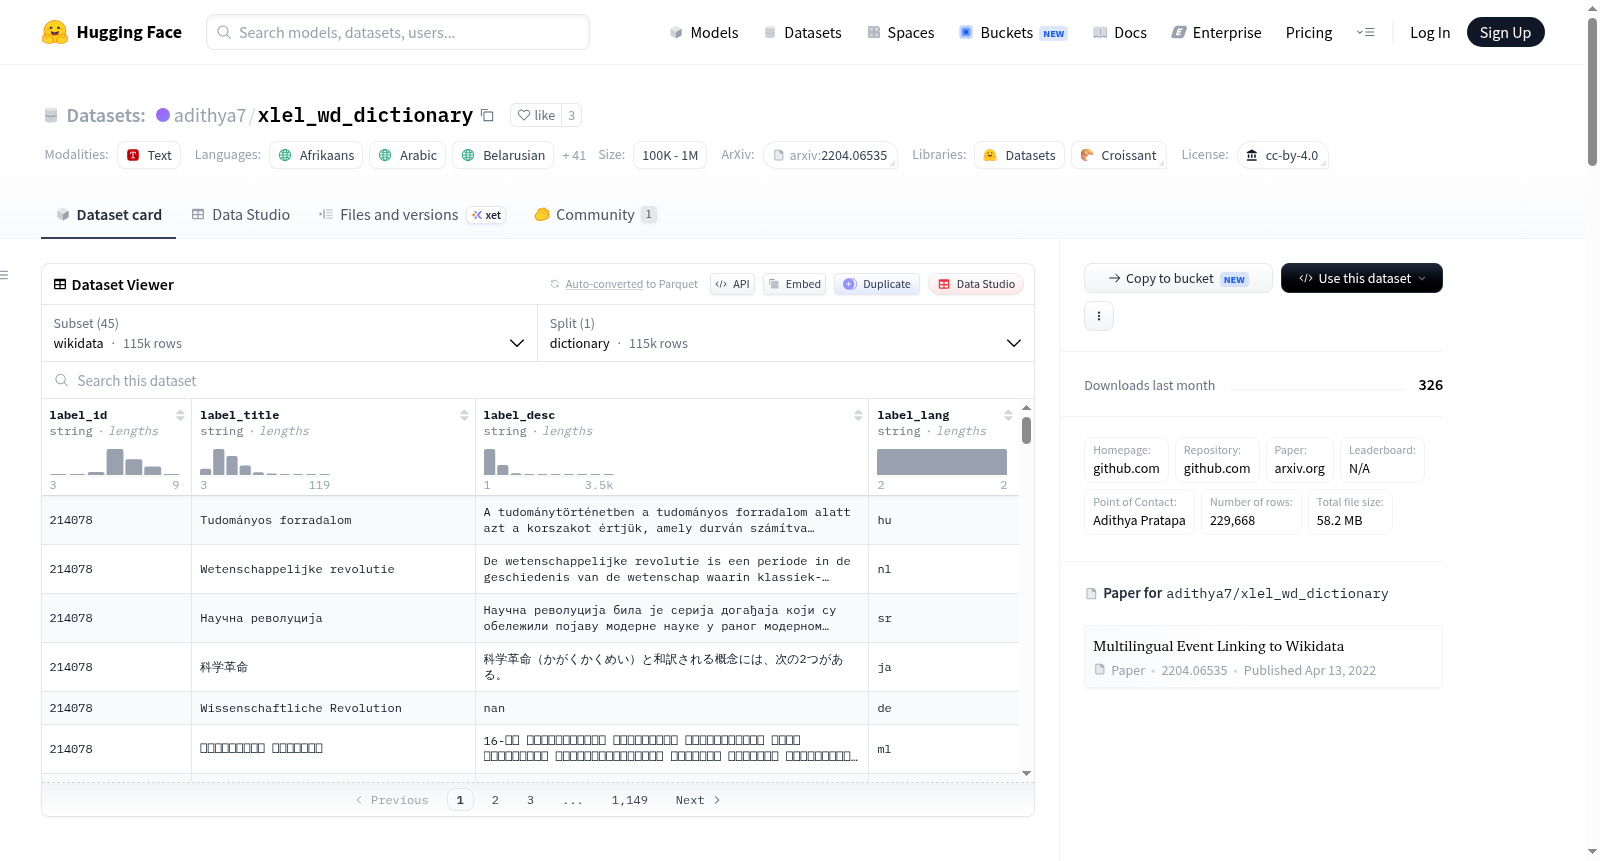
Task: Click the Log In link
Action: pos(1429,32)
